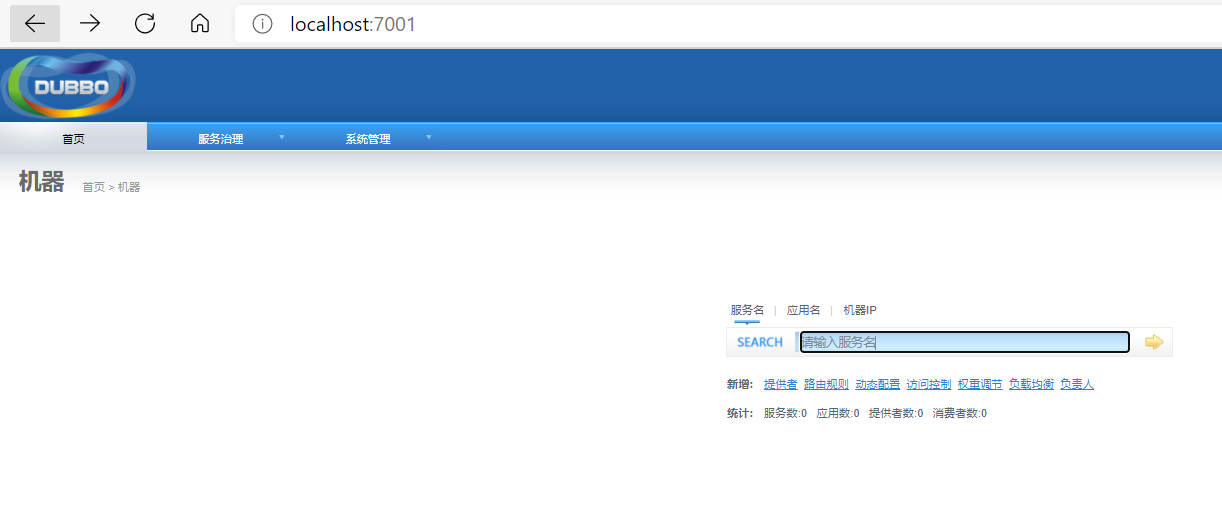Focus the localhost:7001 address bar
This screenshot has height=524, width=1222.
(x=728, y=24)
